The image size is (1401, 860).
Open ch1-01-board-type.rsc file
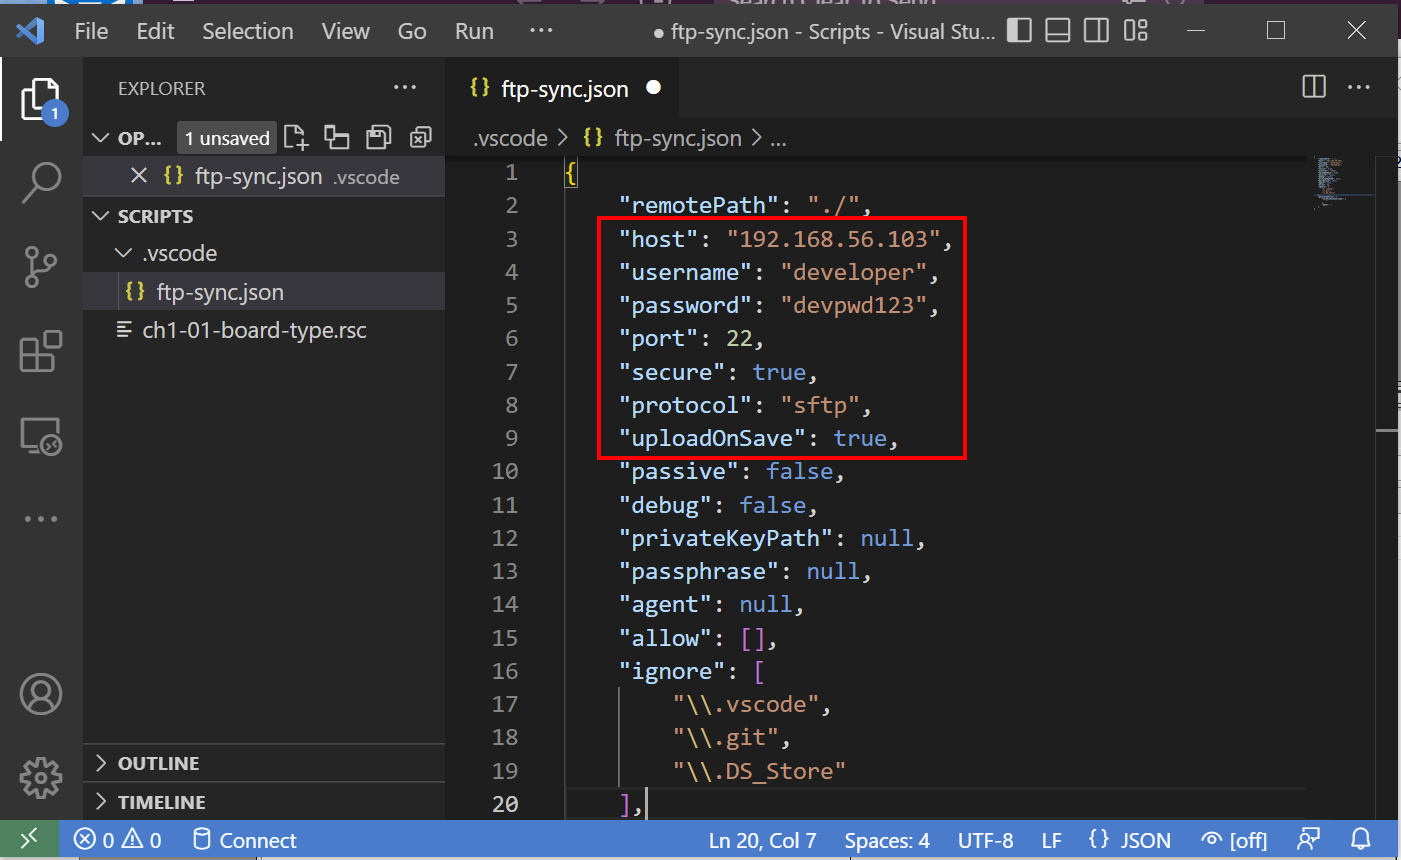pos(254,331)
